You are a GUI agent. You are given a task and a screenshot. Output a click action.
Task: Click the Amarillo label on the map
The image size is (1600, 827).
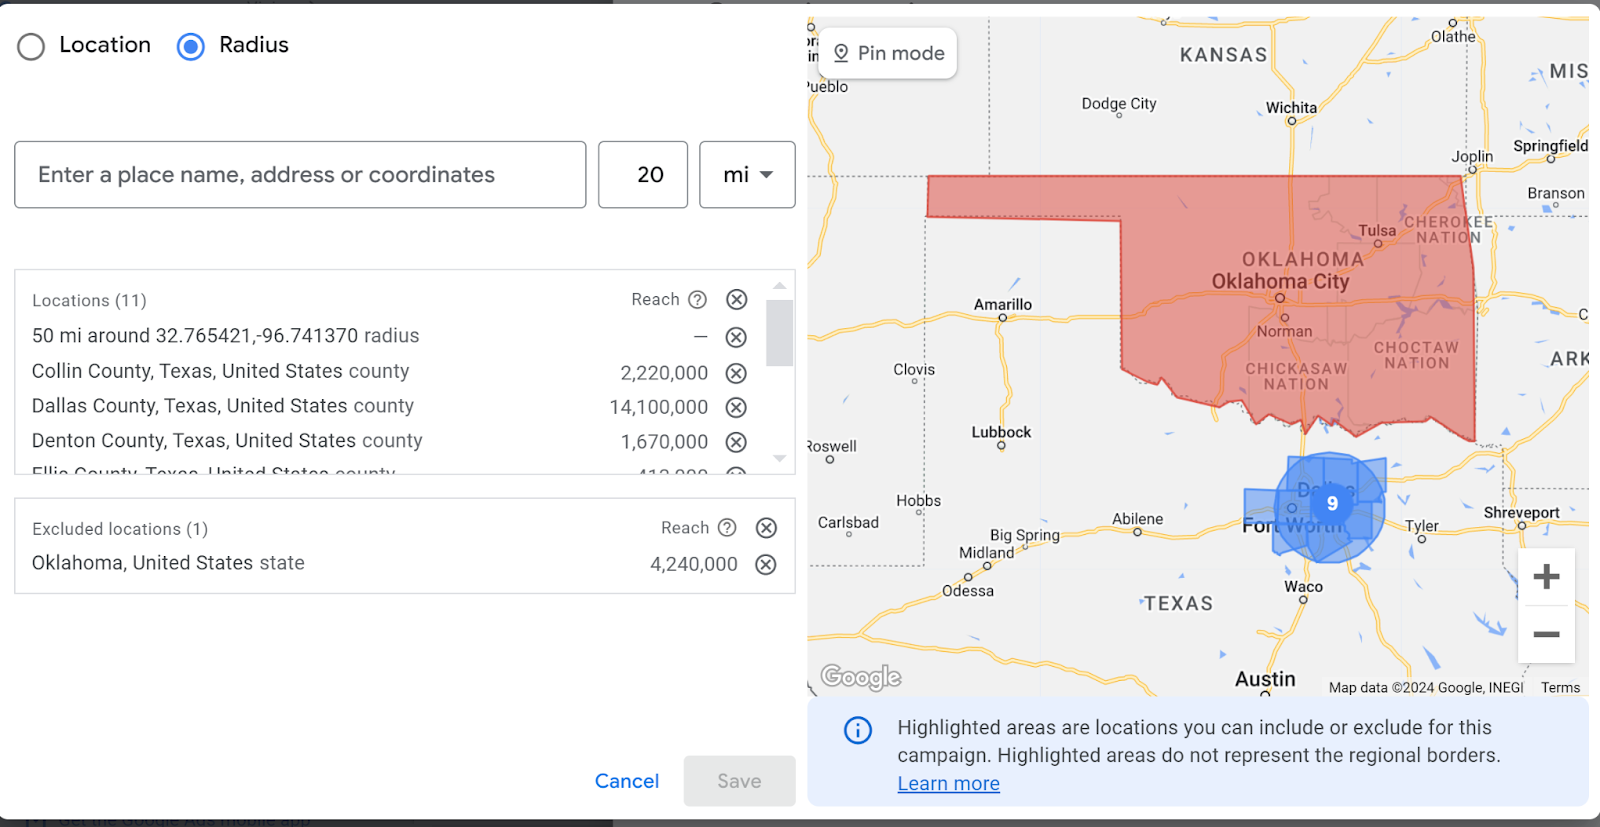pyautogui.click(x=1003, y=305)
